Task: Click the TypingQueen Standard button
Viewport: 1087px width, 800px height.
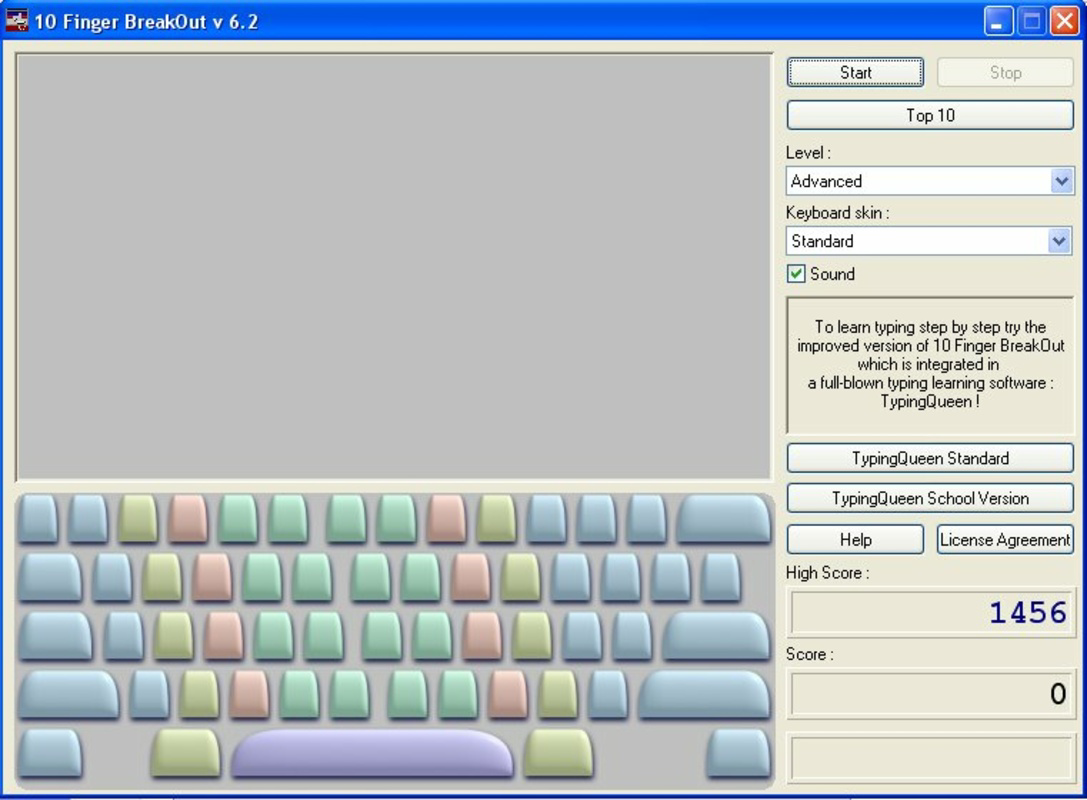Action: [930, 458]
